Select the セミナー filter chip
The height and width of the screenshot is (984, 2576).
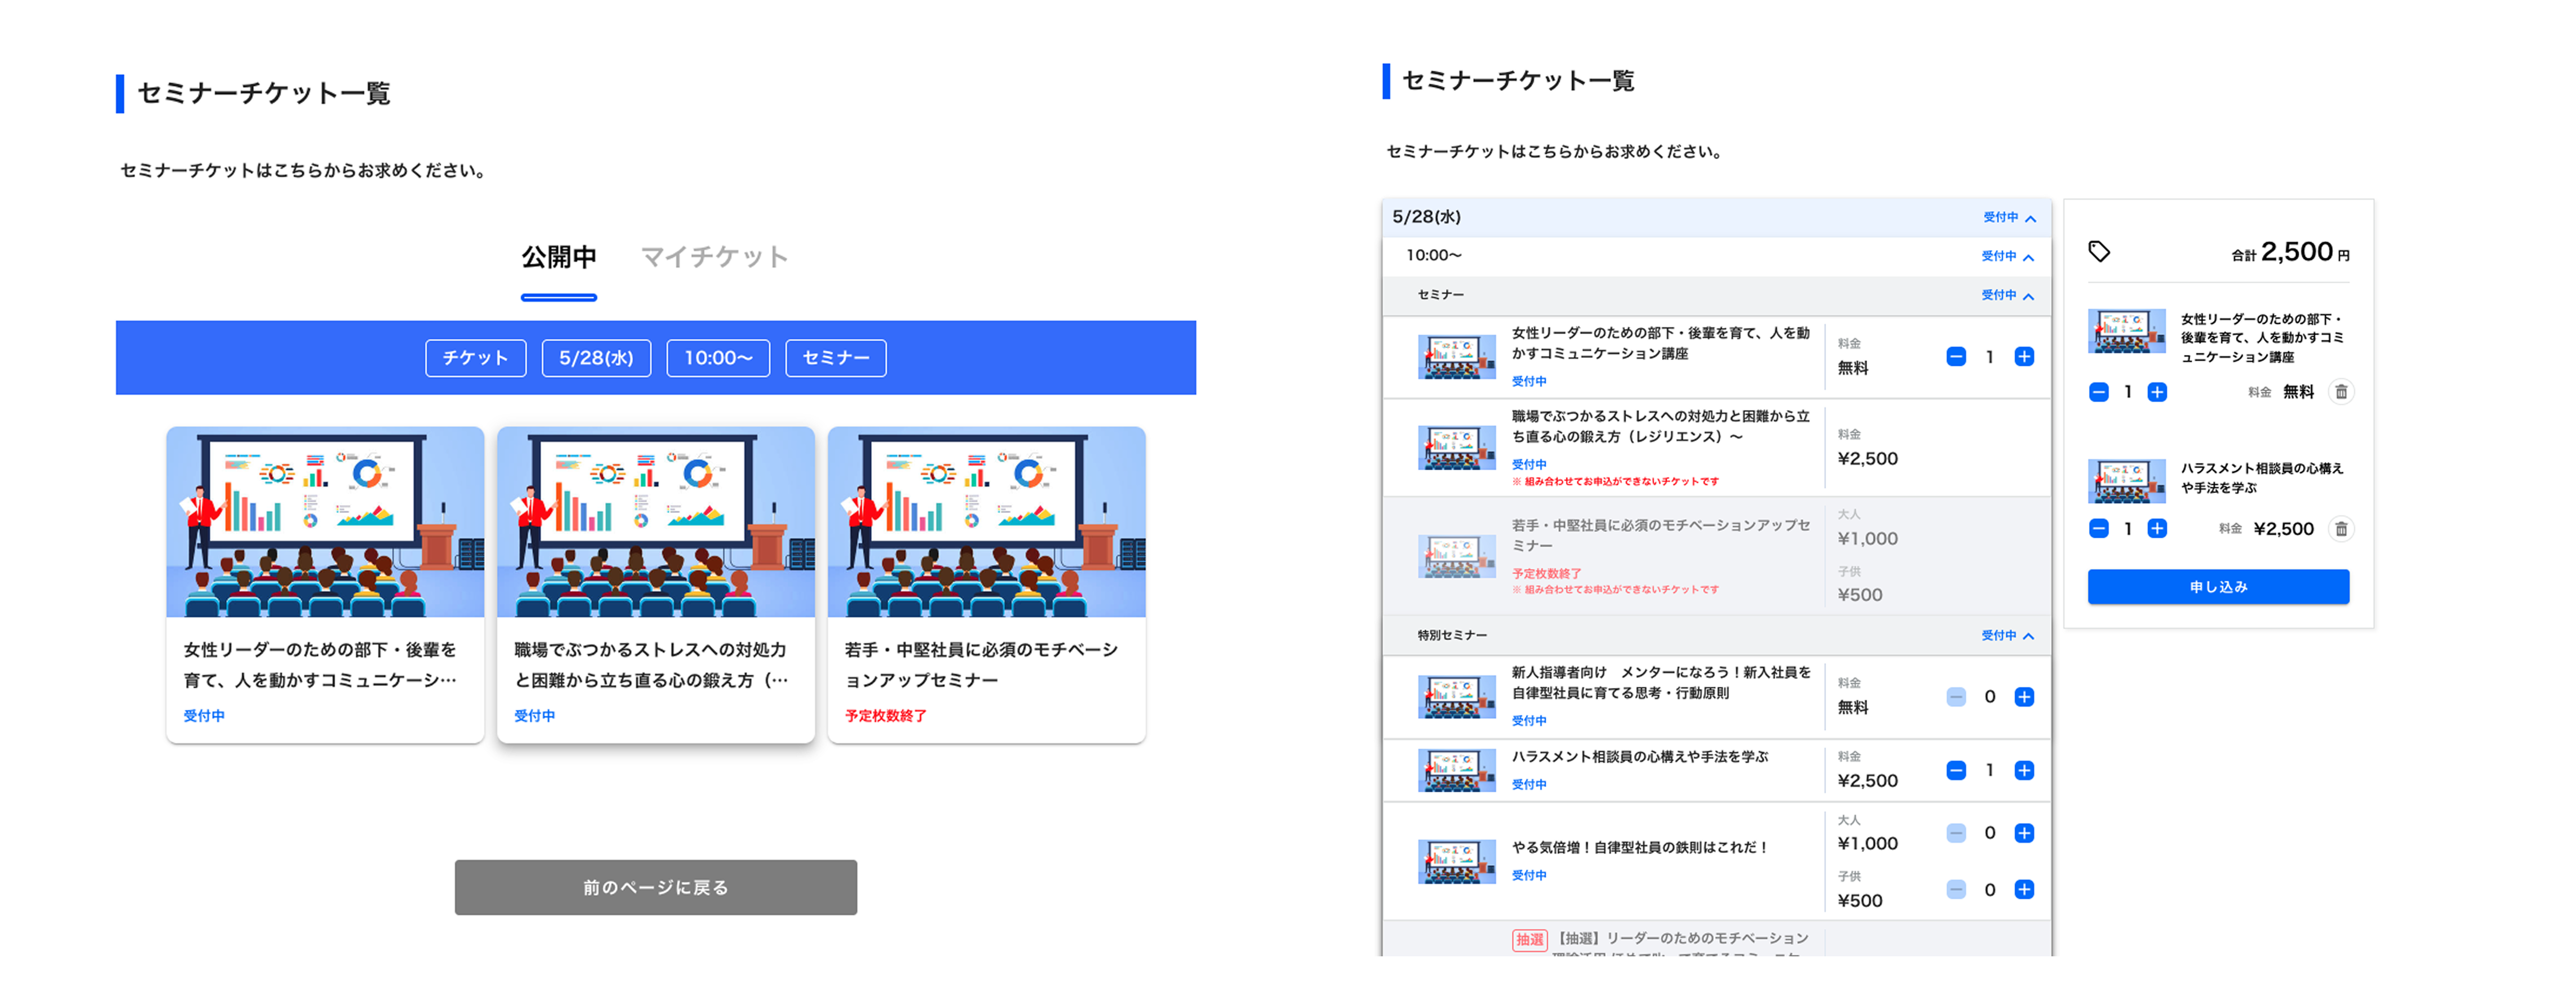click(836, 358)
